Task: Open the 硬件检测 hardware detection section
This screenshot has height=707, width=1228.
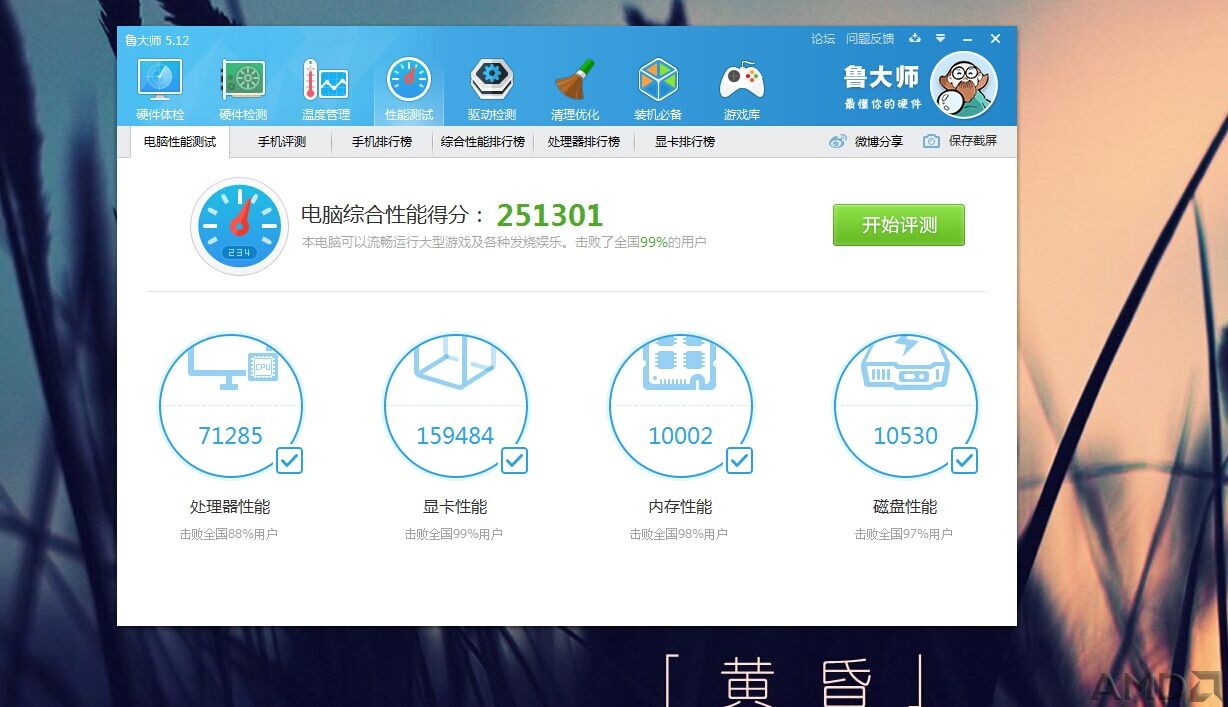Action: tap(243, 90)
